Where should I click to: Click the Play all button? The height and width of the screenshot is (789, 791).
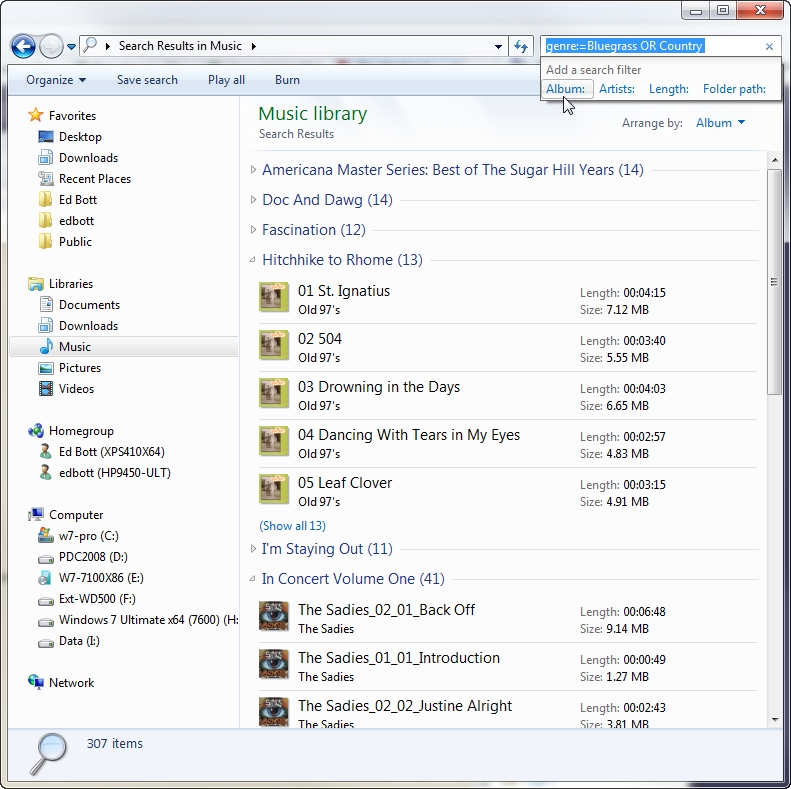point(226,80)
